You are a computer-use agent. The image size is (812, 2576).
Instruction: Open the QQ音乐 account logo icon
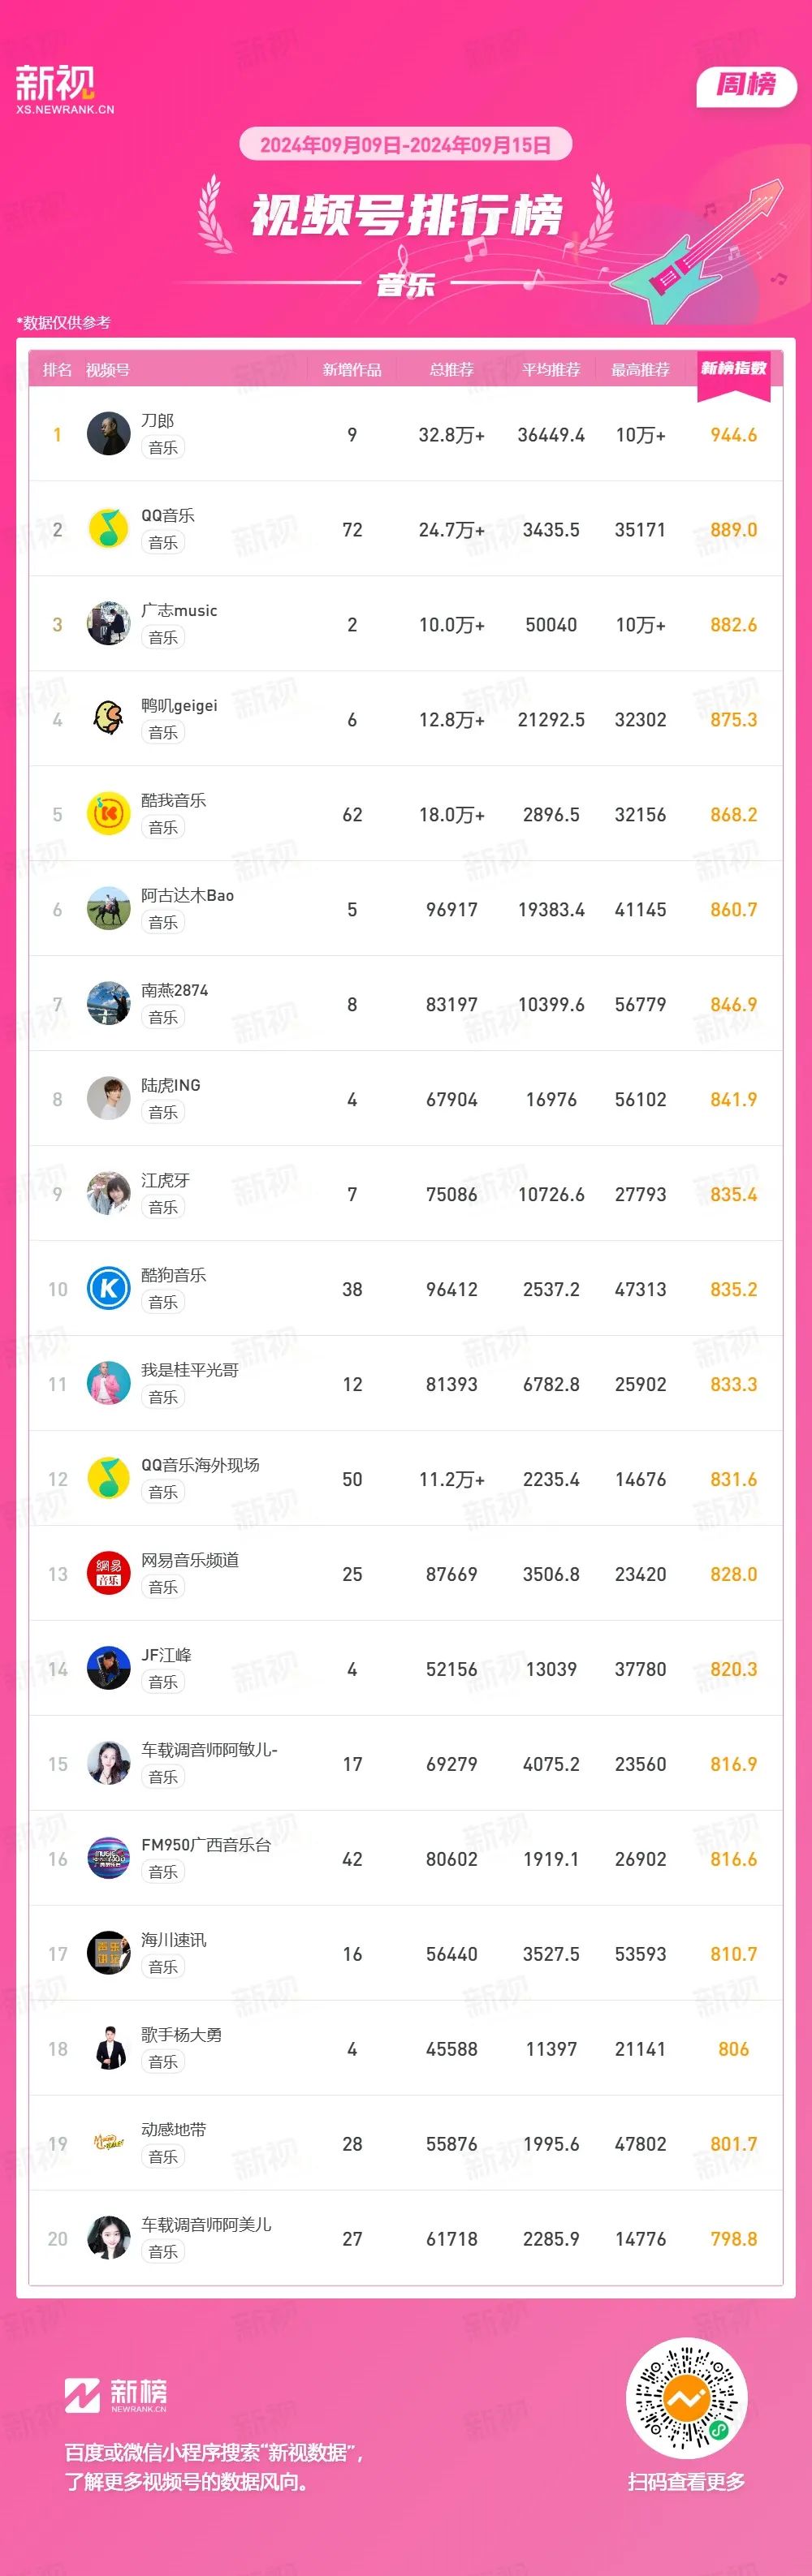[108, 529]
